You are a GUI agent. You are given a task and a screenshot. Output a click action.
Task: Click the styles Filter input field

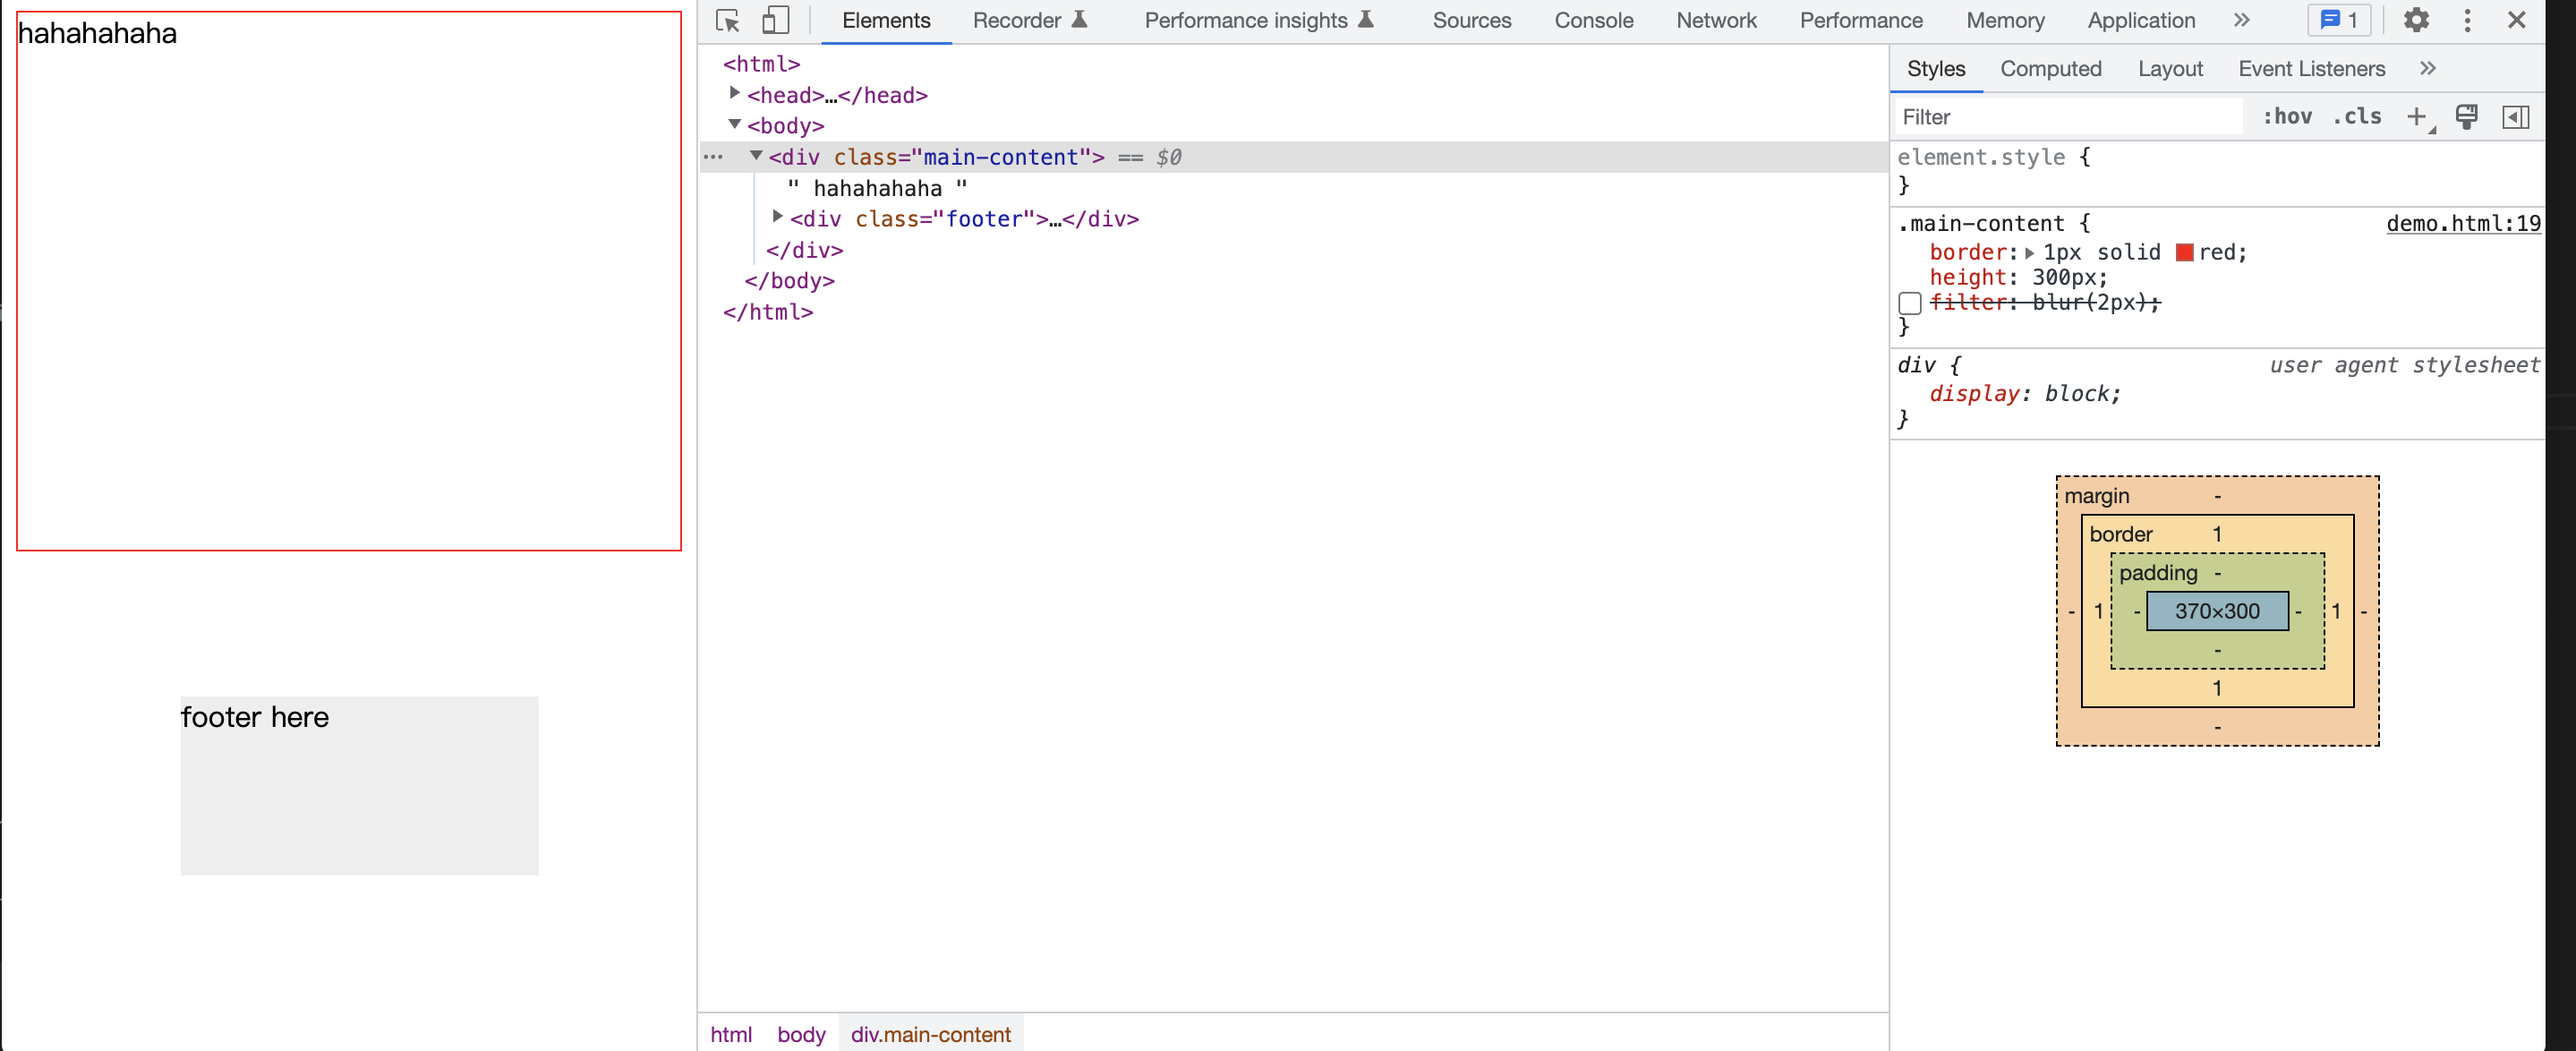2066,117
